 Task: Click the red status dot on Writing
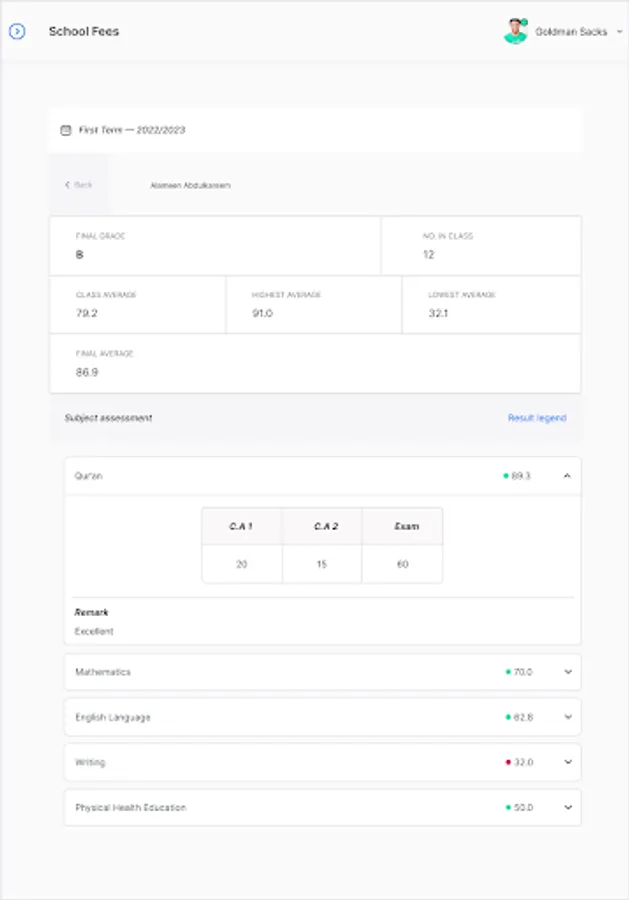(507, 762)
